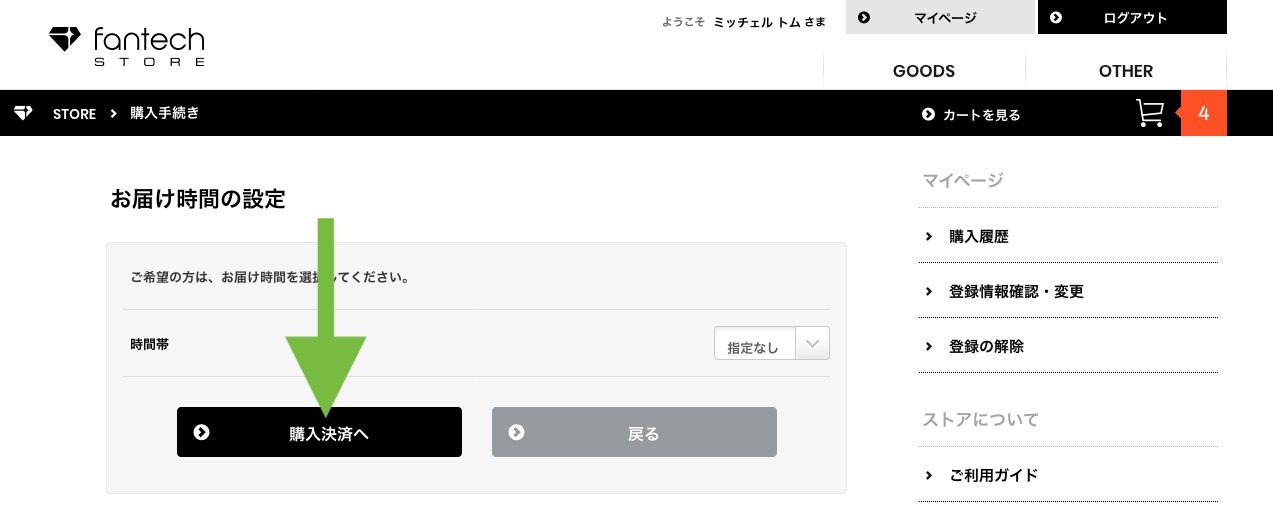
Task: Click the fantech STORE logo
Action: [127, 46]
